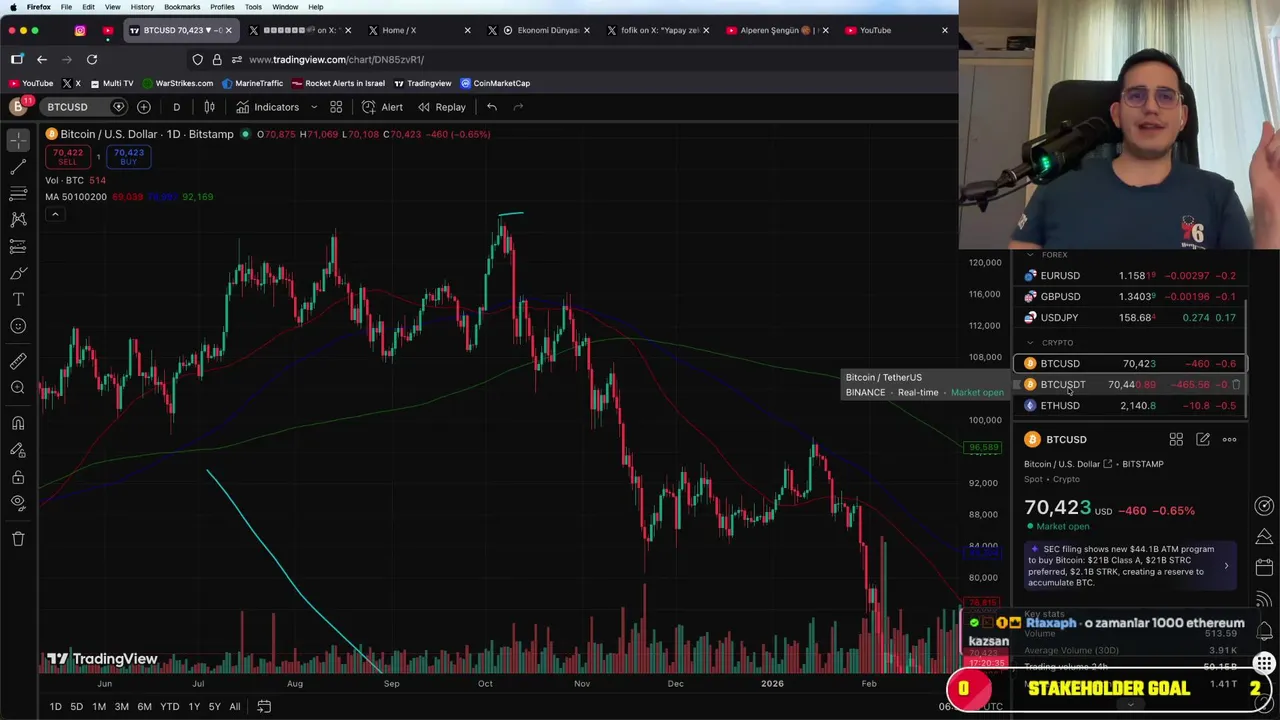
Task: Select USDJPY in the watchlist
Action: tap(1130, 318)
